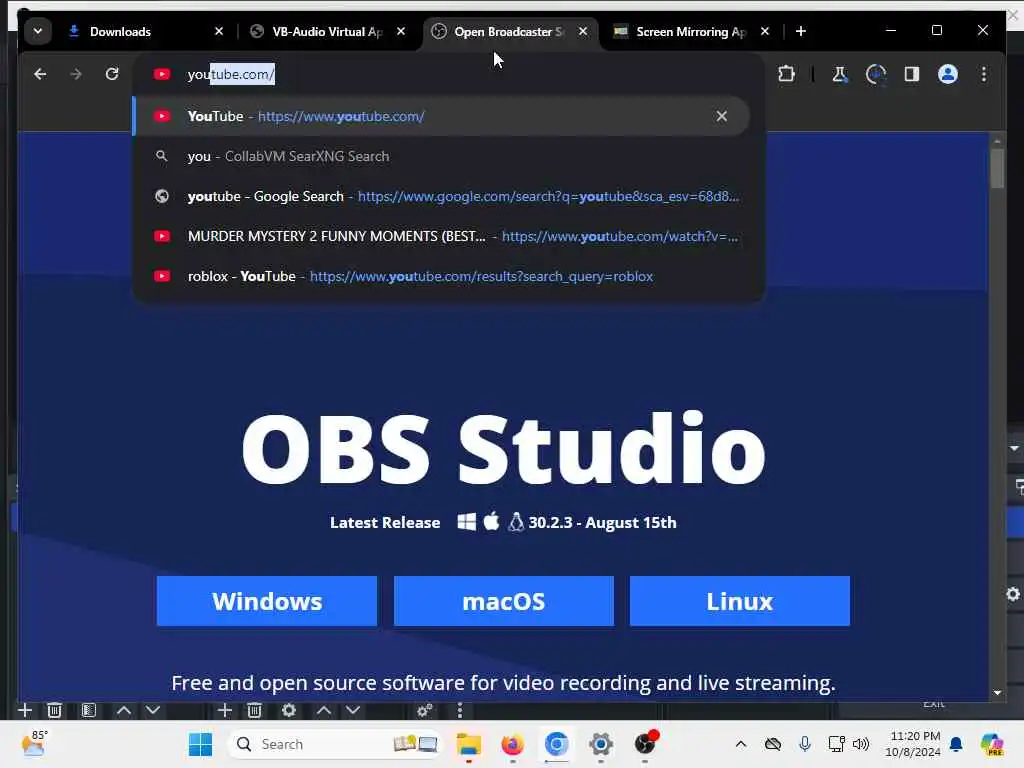Switch to the VB-Audio Virtual Ap tab

[327, 31]
